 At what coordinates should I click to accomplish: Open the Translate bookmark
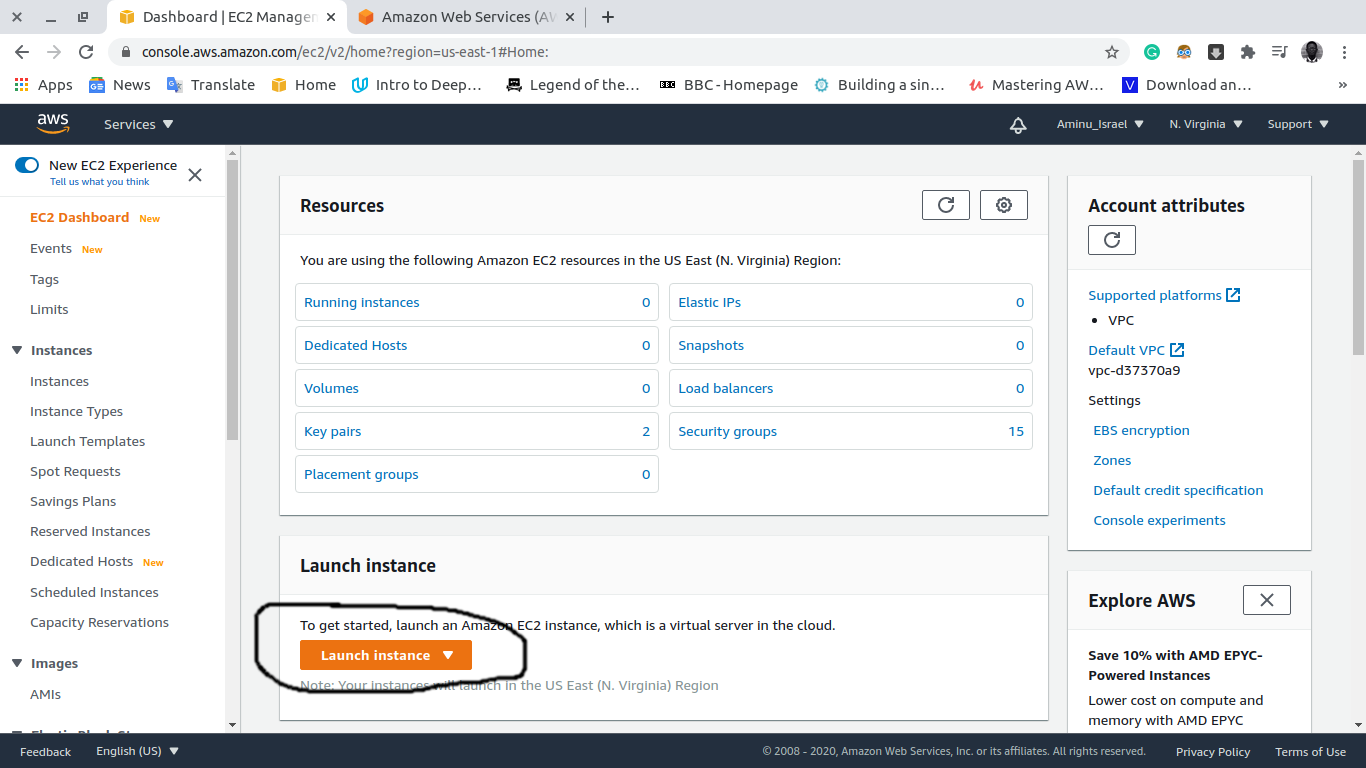(x=210, y=85)
